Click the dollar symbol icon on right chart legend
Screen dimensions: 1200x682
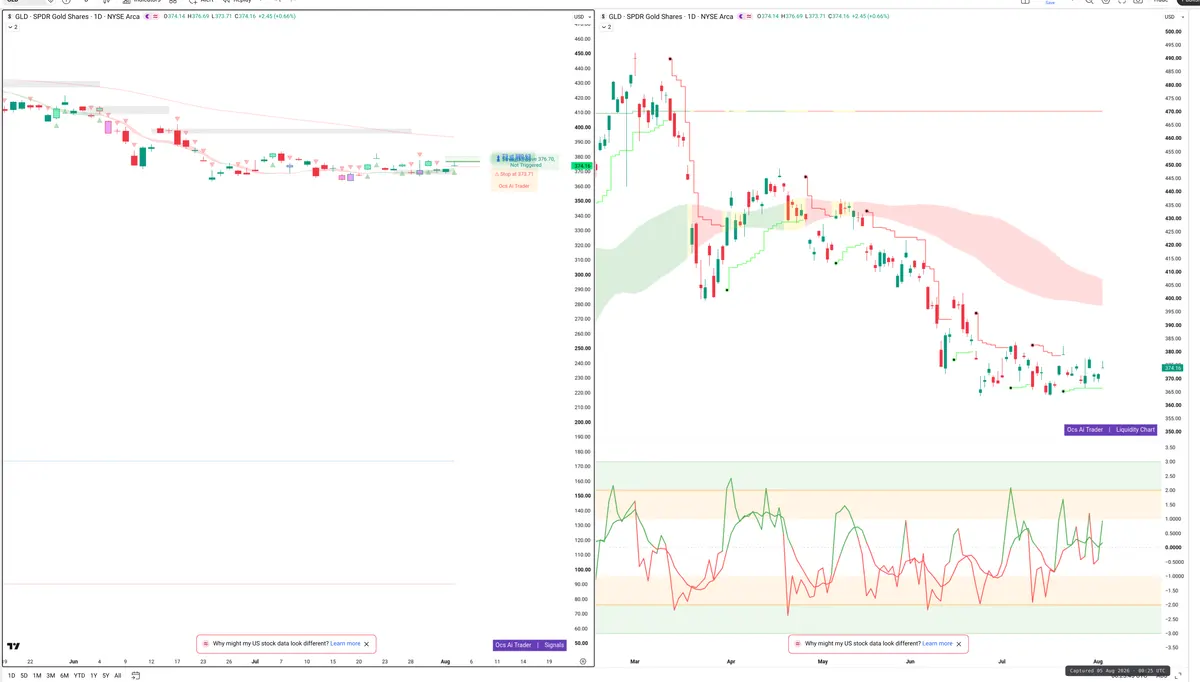click(602, 17)
